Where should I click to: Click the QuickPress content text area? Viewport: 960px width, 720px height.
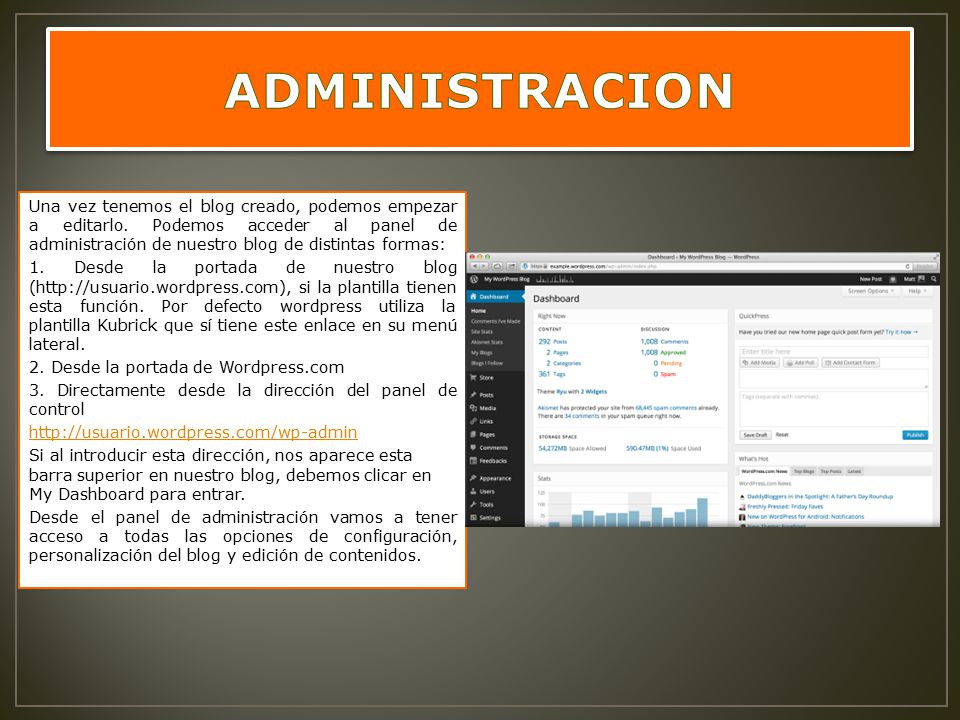pyautogui.click(x=834, y=378)
